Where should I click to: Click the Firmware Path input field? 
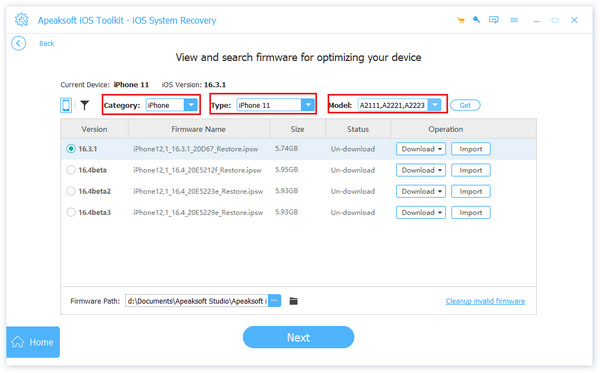pyautogui.click(x=197, y=301)
